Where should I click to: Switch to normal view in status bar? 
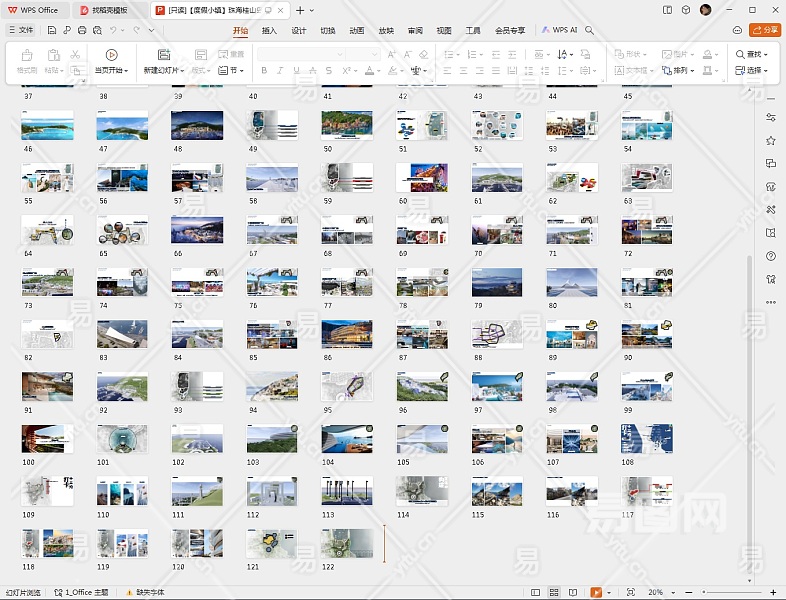point(536,593)
